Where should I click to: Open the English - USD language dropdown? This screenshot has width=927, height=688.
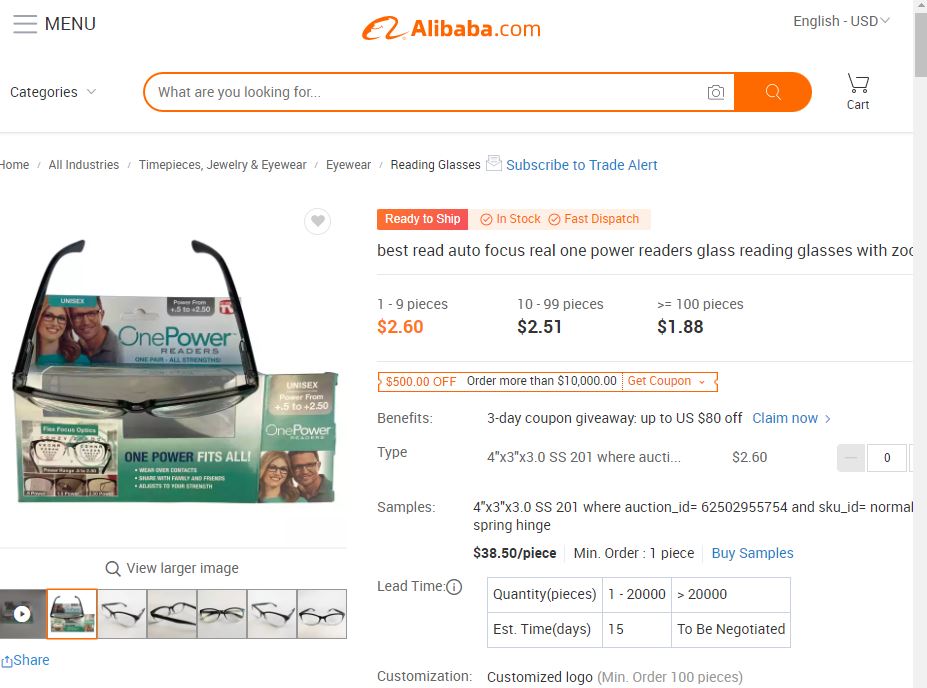(x=841, y=21)
